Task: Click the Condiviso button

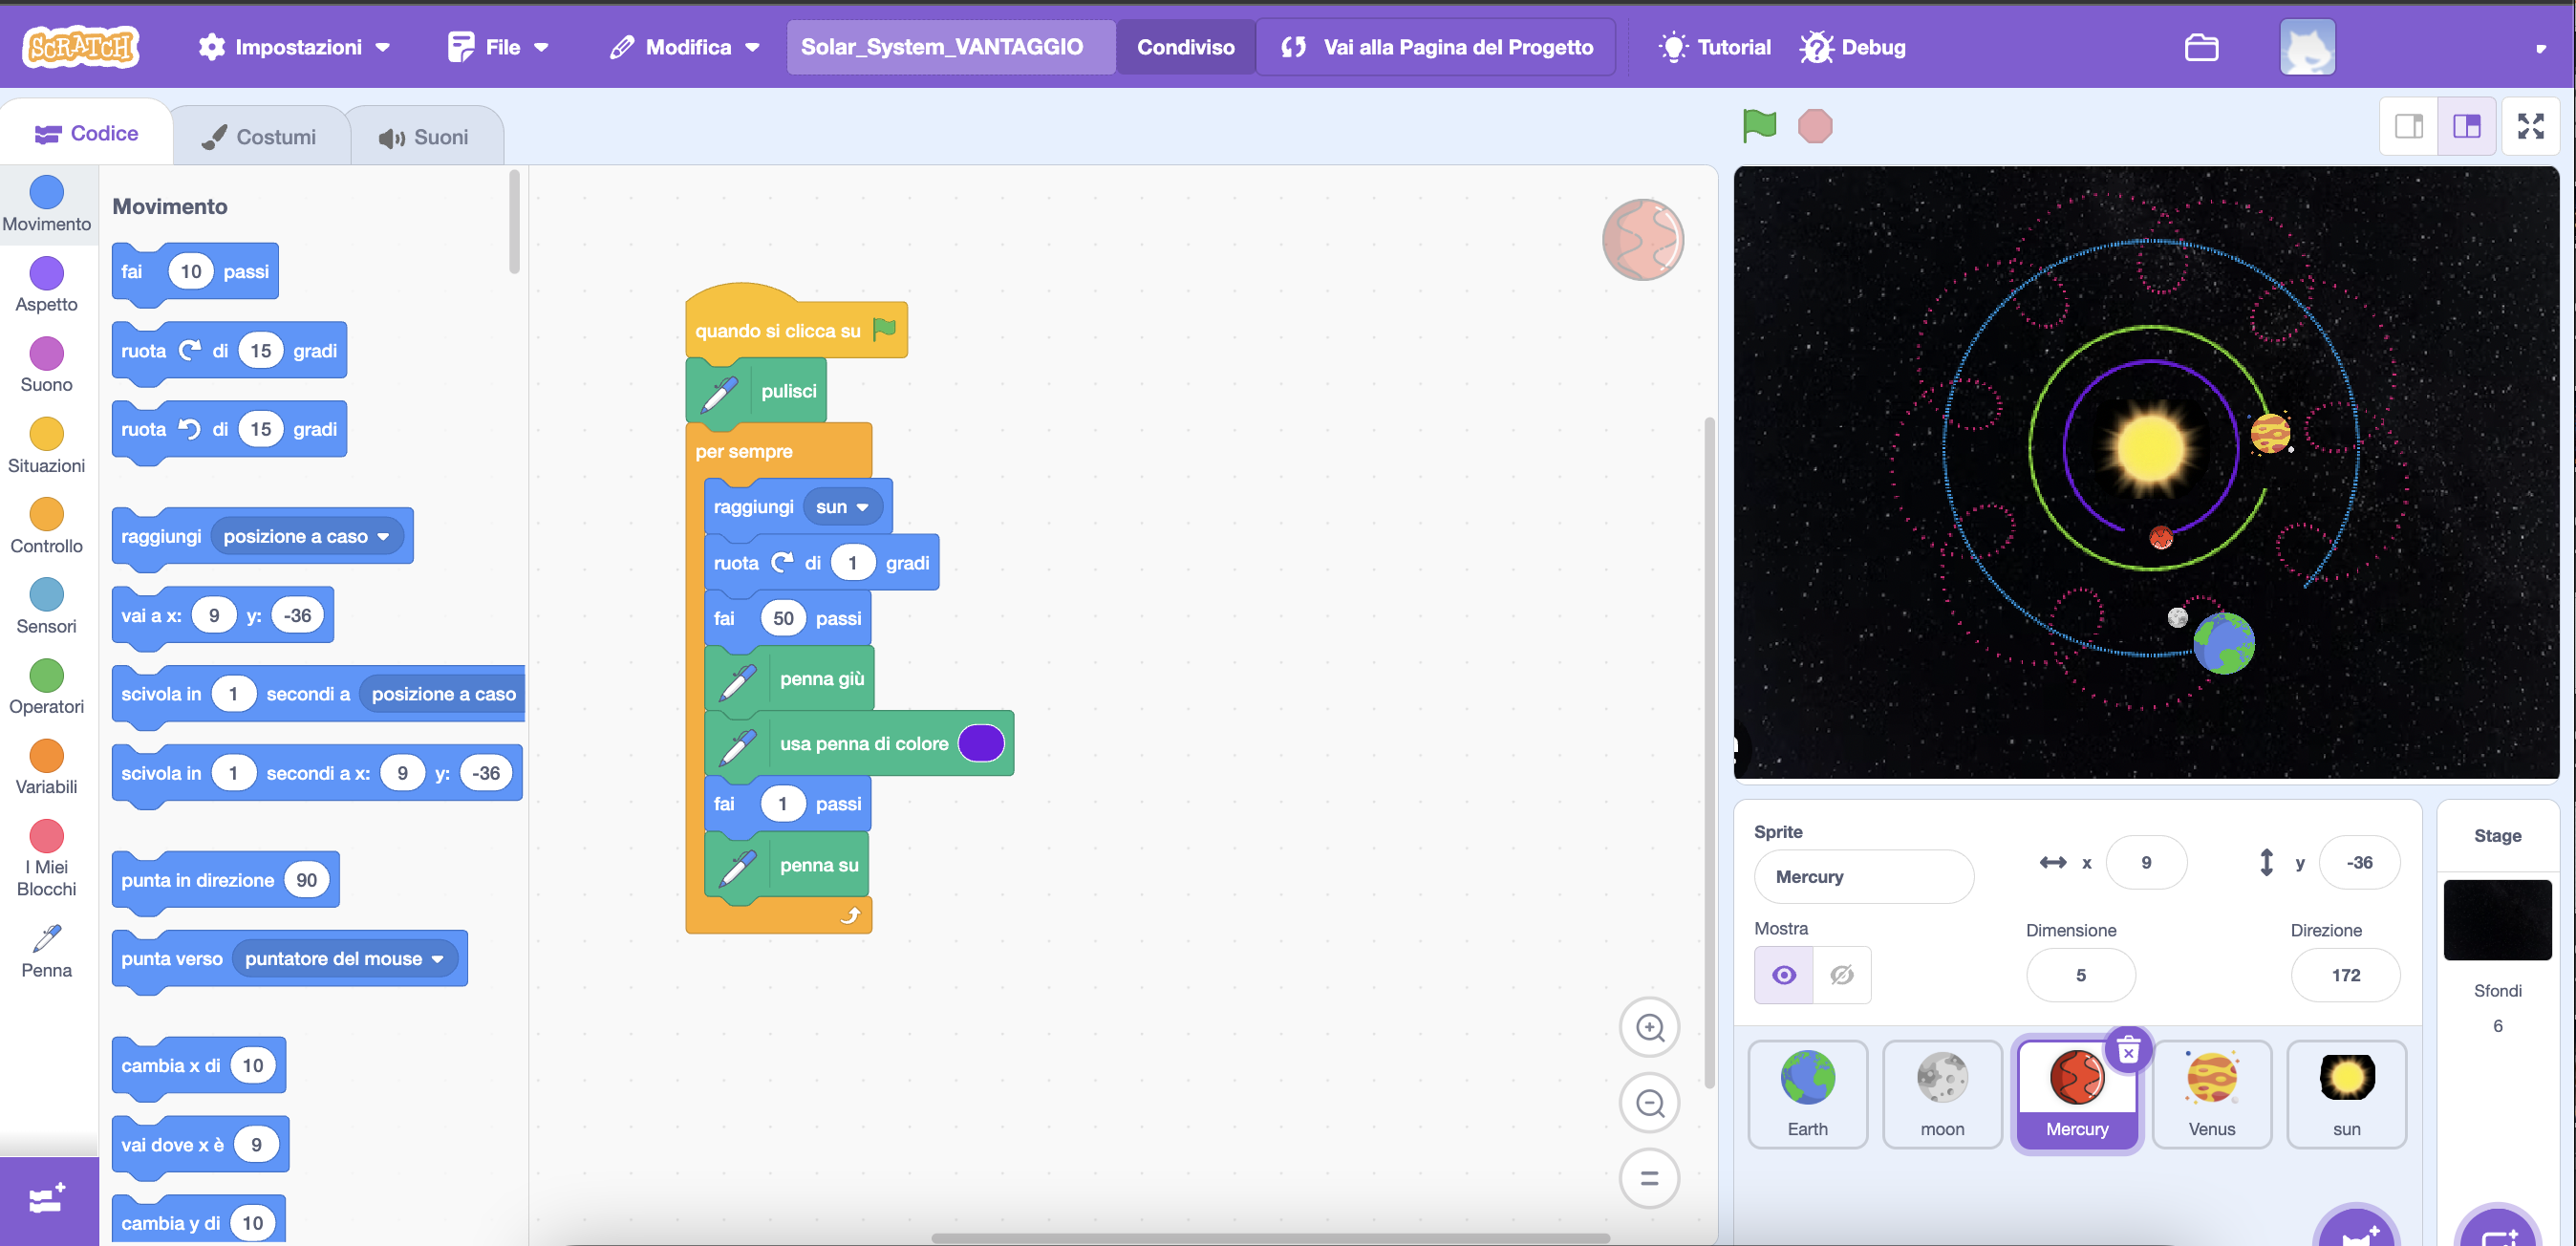Action: [x=1185, y=47]
